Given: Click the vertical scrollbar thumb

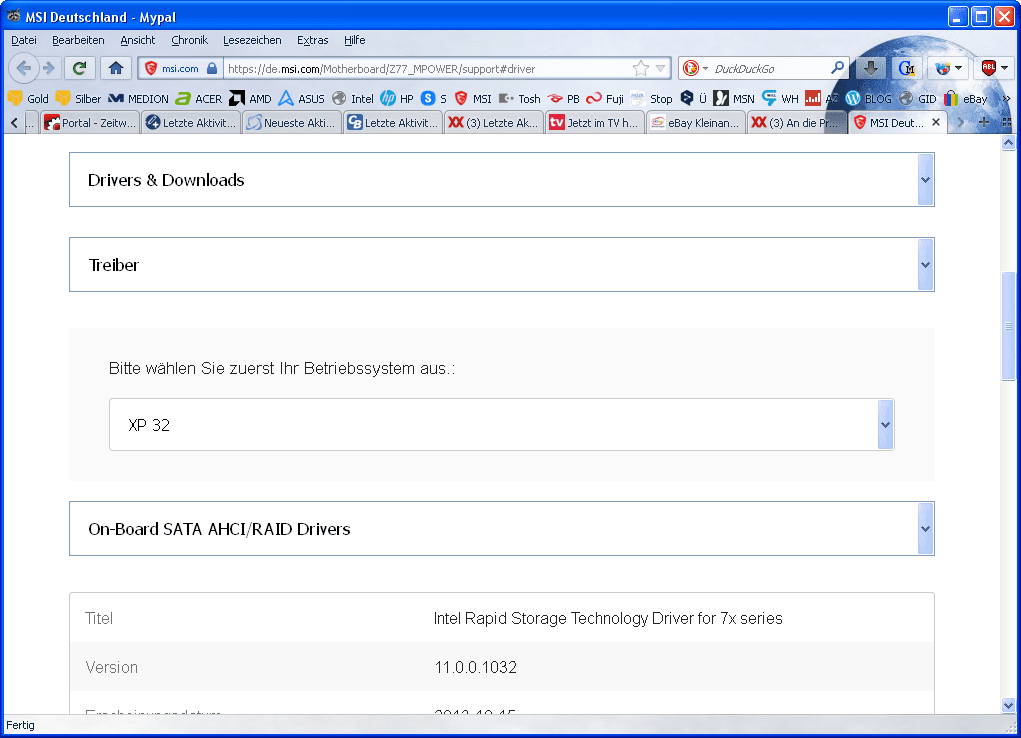Looking at the screenshot, I should tap(1008, 325).
